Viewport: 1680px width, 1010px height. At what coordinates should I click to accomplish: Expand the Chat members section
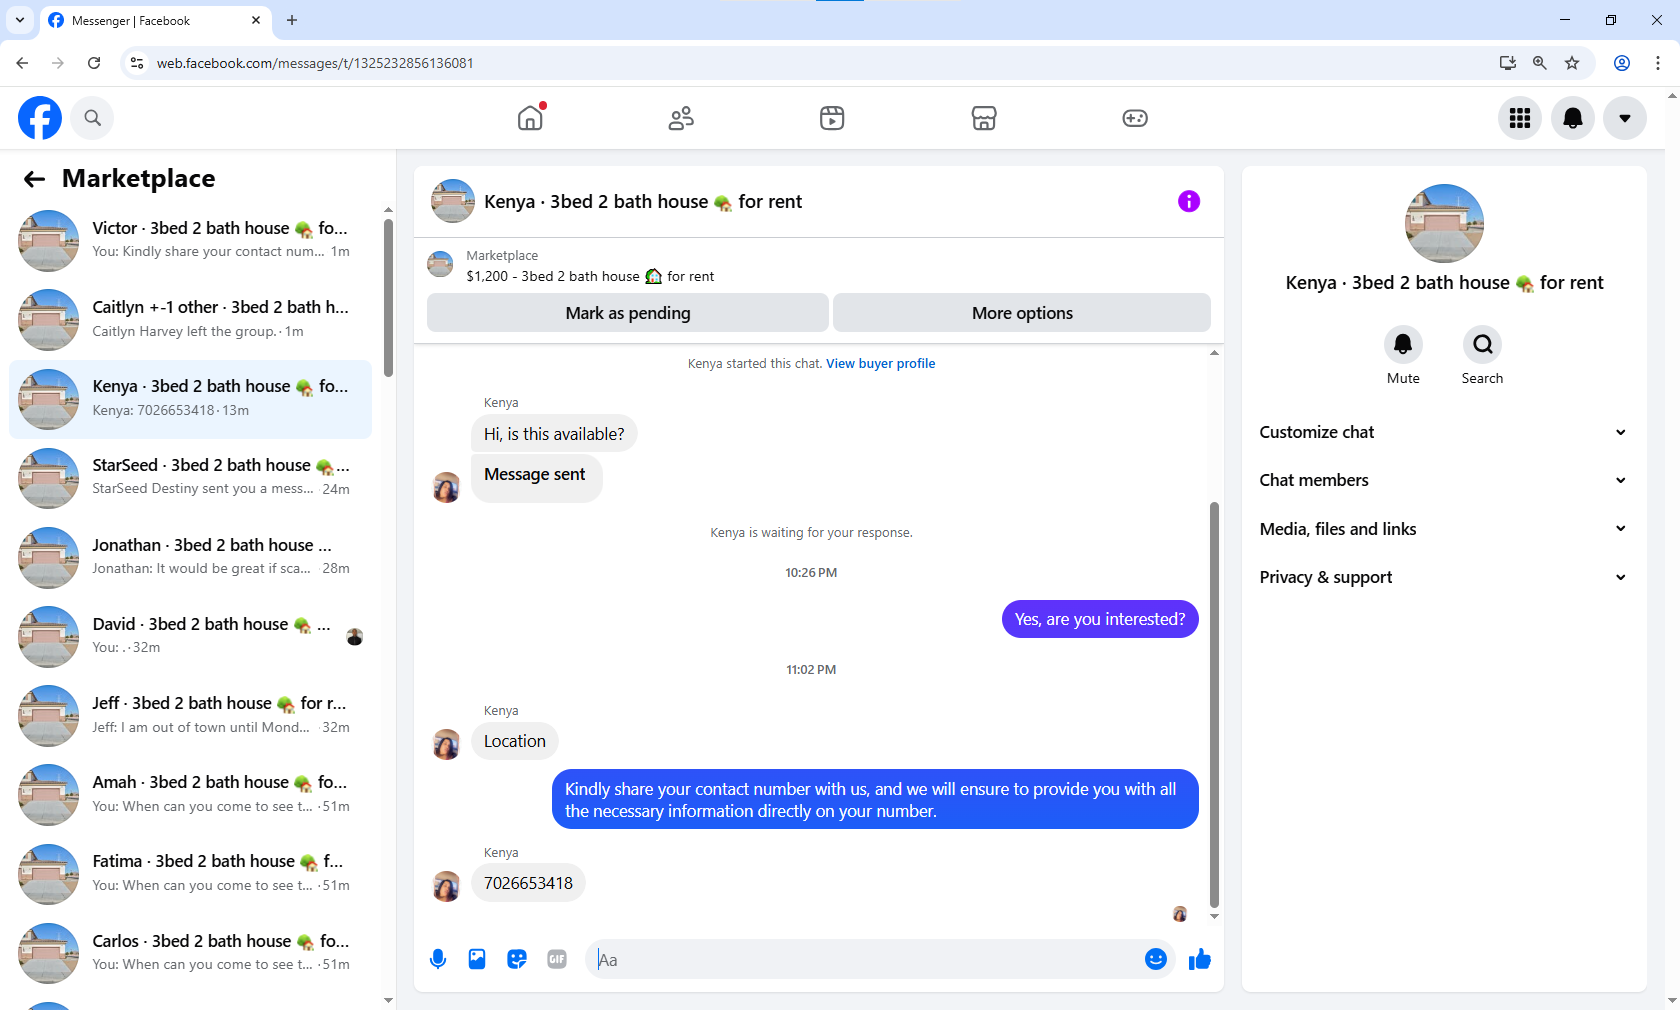point(1443,480)
